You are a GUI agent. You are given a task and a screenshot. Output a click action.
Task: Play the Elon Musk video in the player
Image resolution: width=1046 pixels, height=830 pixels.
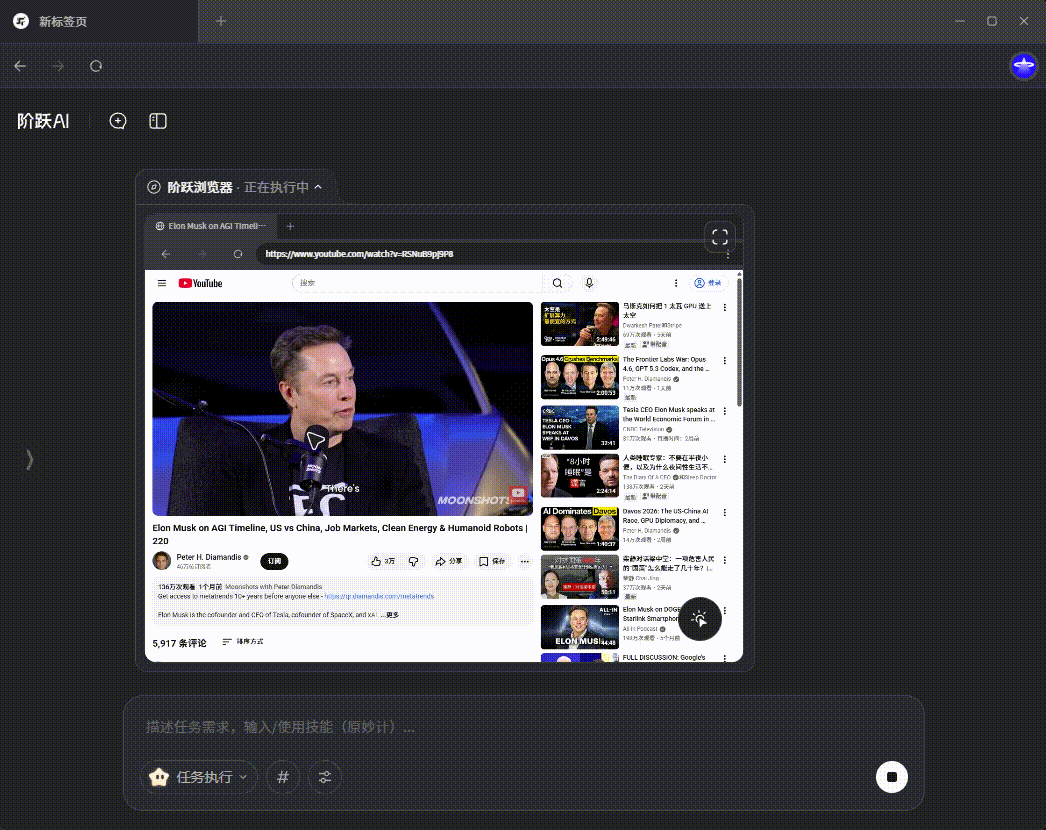pyautogui.click(x=342, y=408)
